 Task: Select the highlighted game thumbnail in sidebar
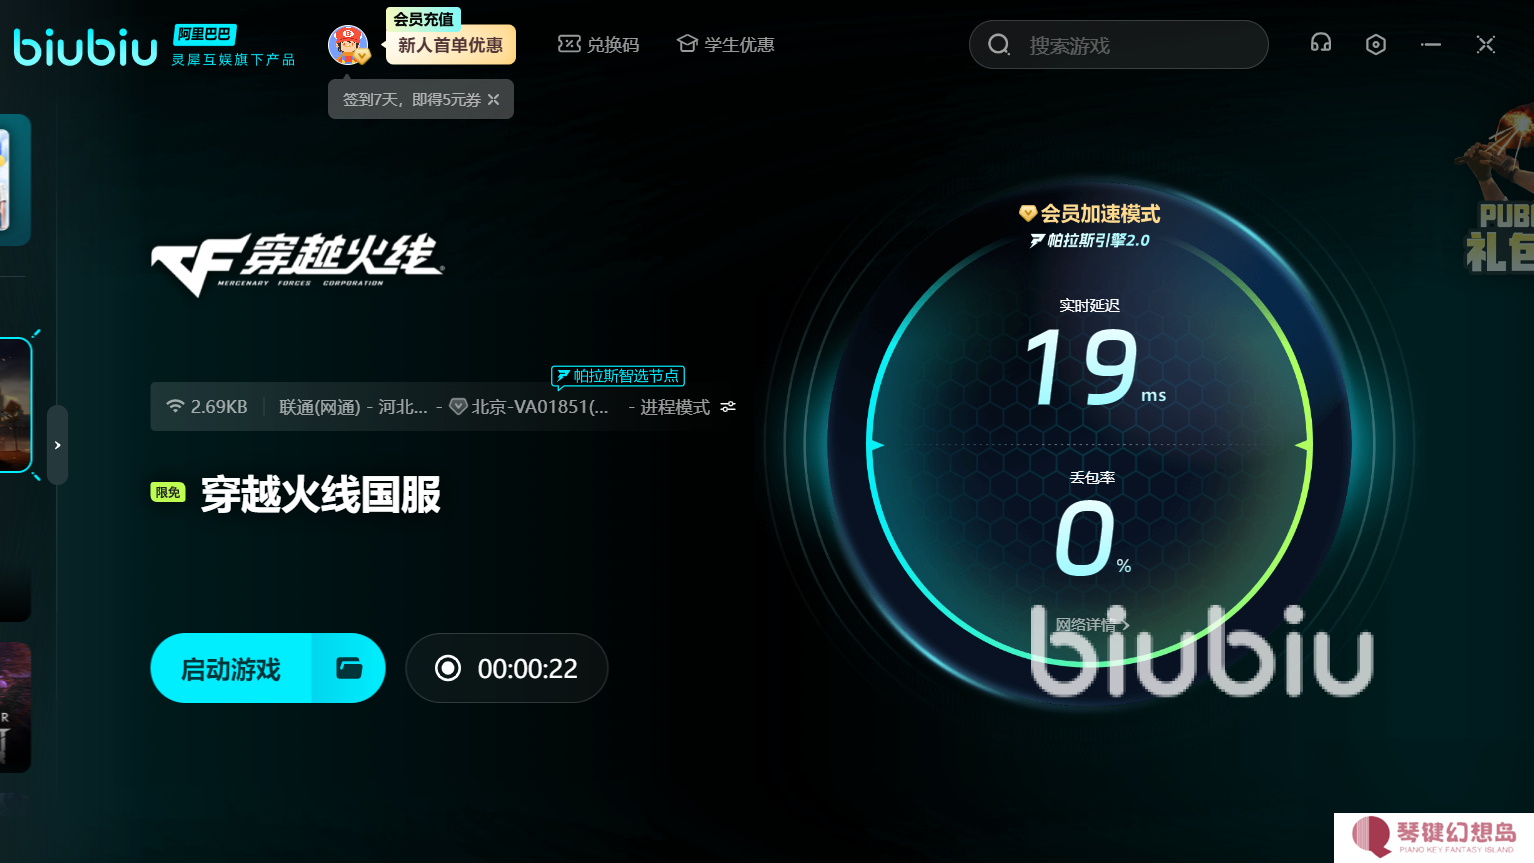pos(15,405)
